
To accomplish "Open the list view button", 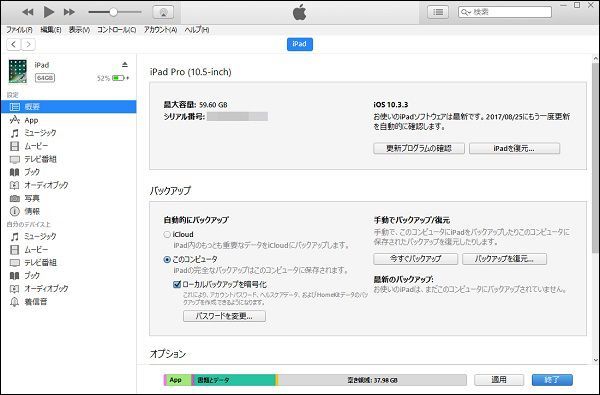I will pos(438,12).
